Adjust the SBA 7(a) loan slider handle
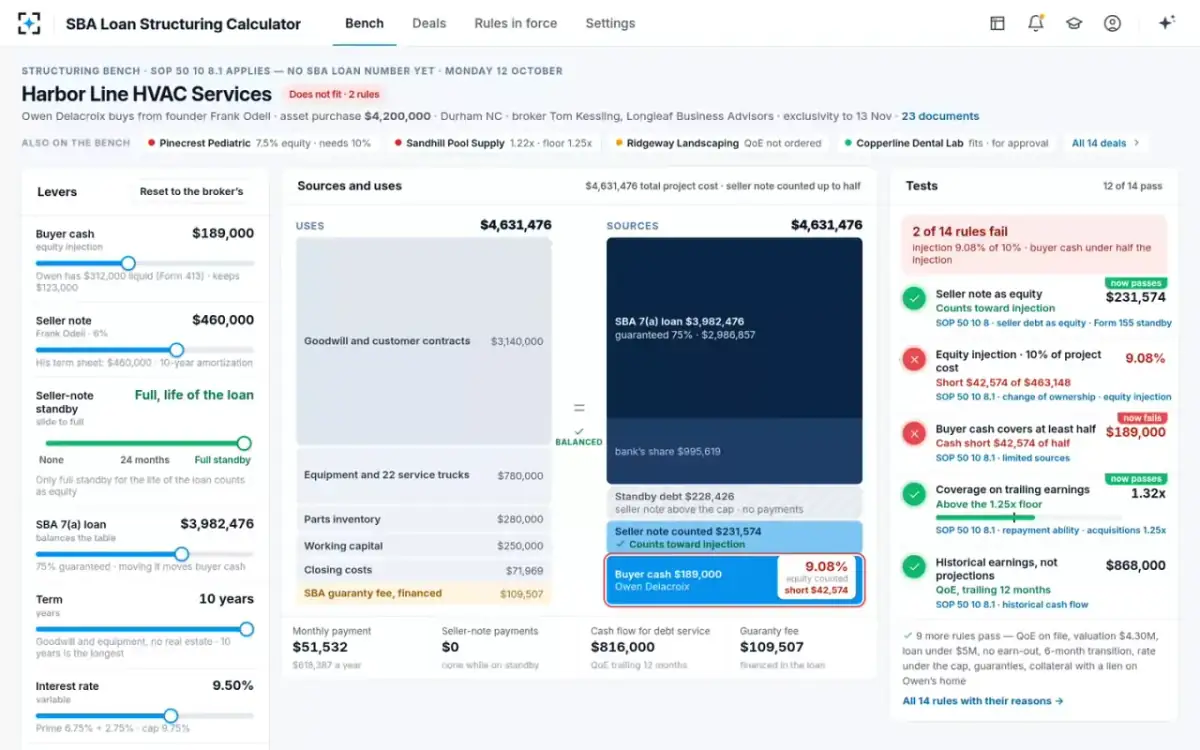Viewport: 1200px width, 750px height. pyautogui.click(x=181, y=553)
